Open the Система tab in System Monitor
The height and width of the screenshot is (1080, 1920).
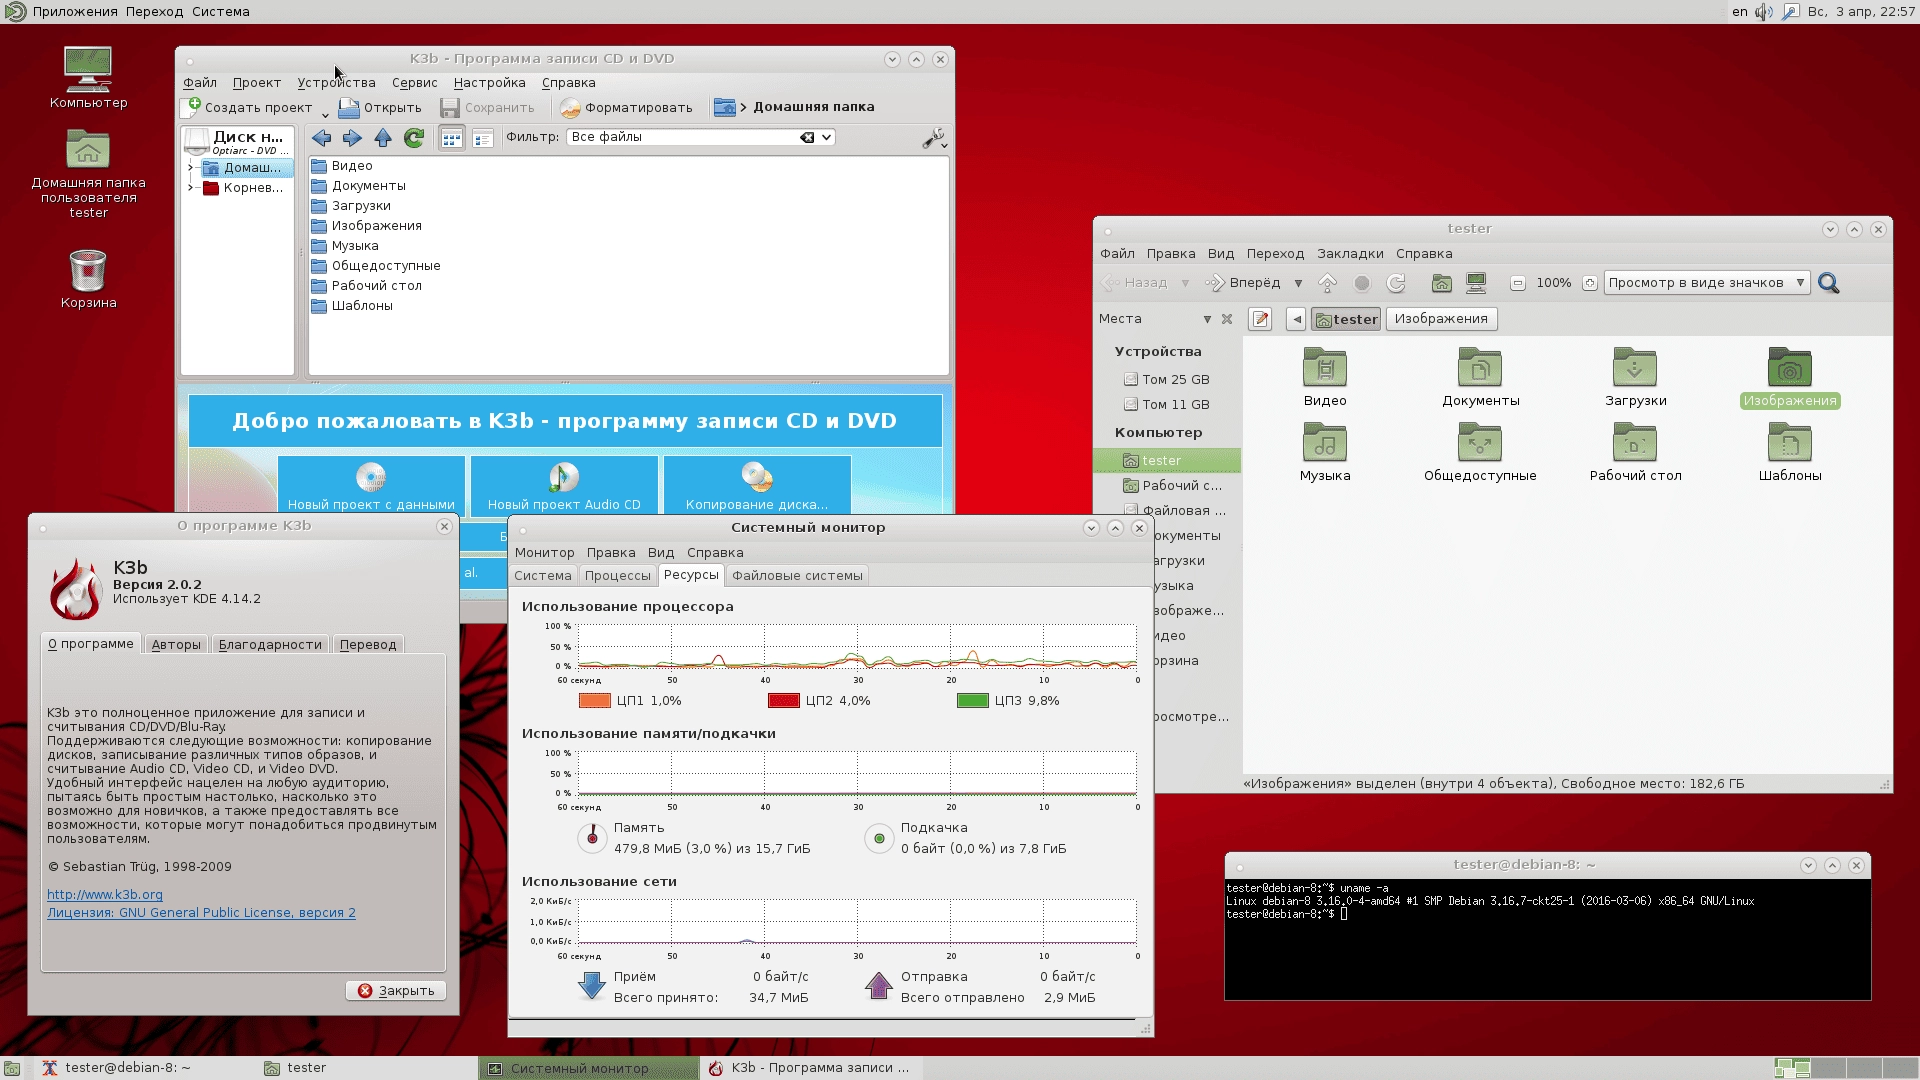coord(543,576)
